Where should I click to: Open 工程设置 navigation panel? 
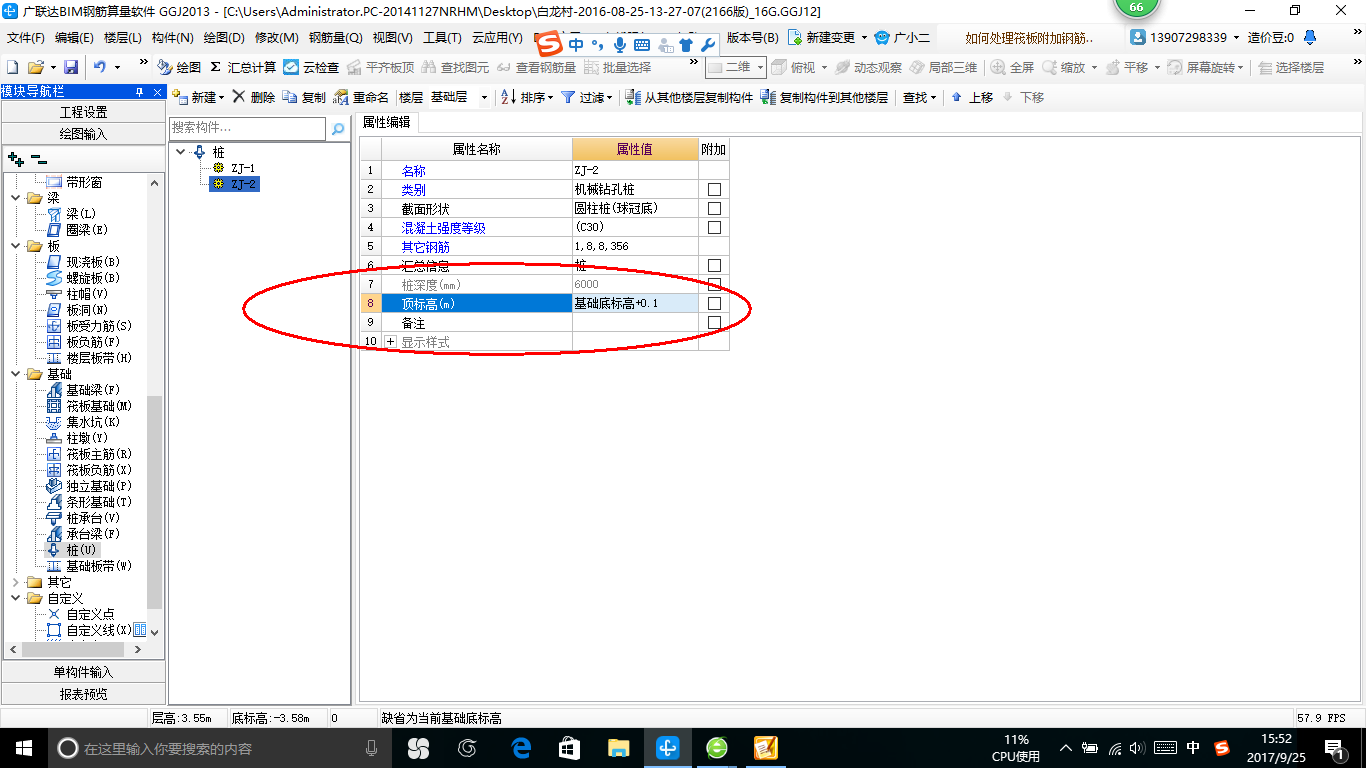pyautogui.click(x=83, y=113)
